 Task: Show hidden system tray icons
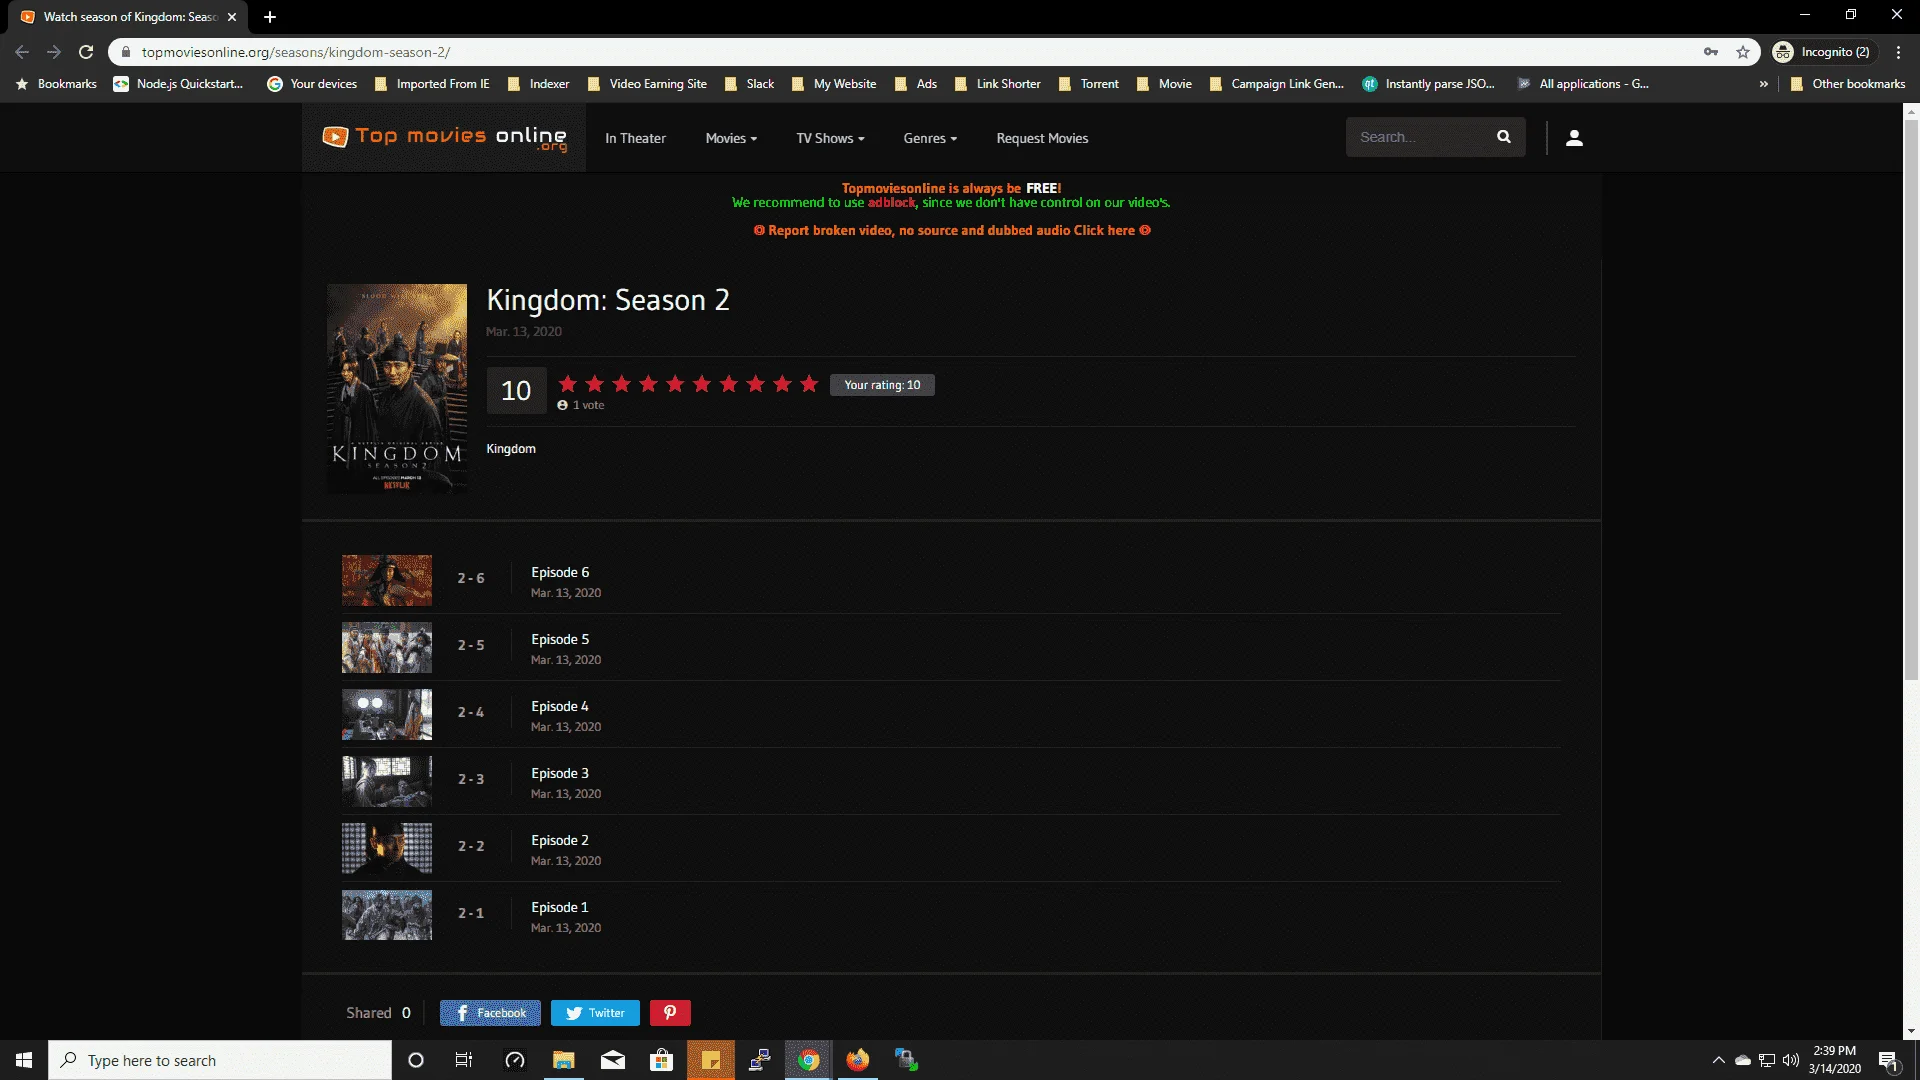tap(1718, 1060)
